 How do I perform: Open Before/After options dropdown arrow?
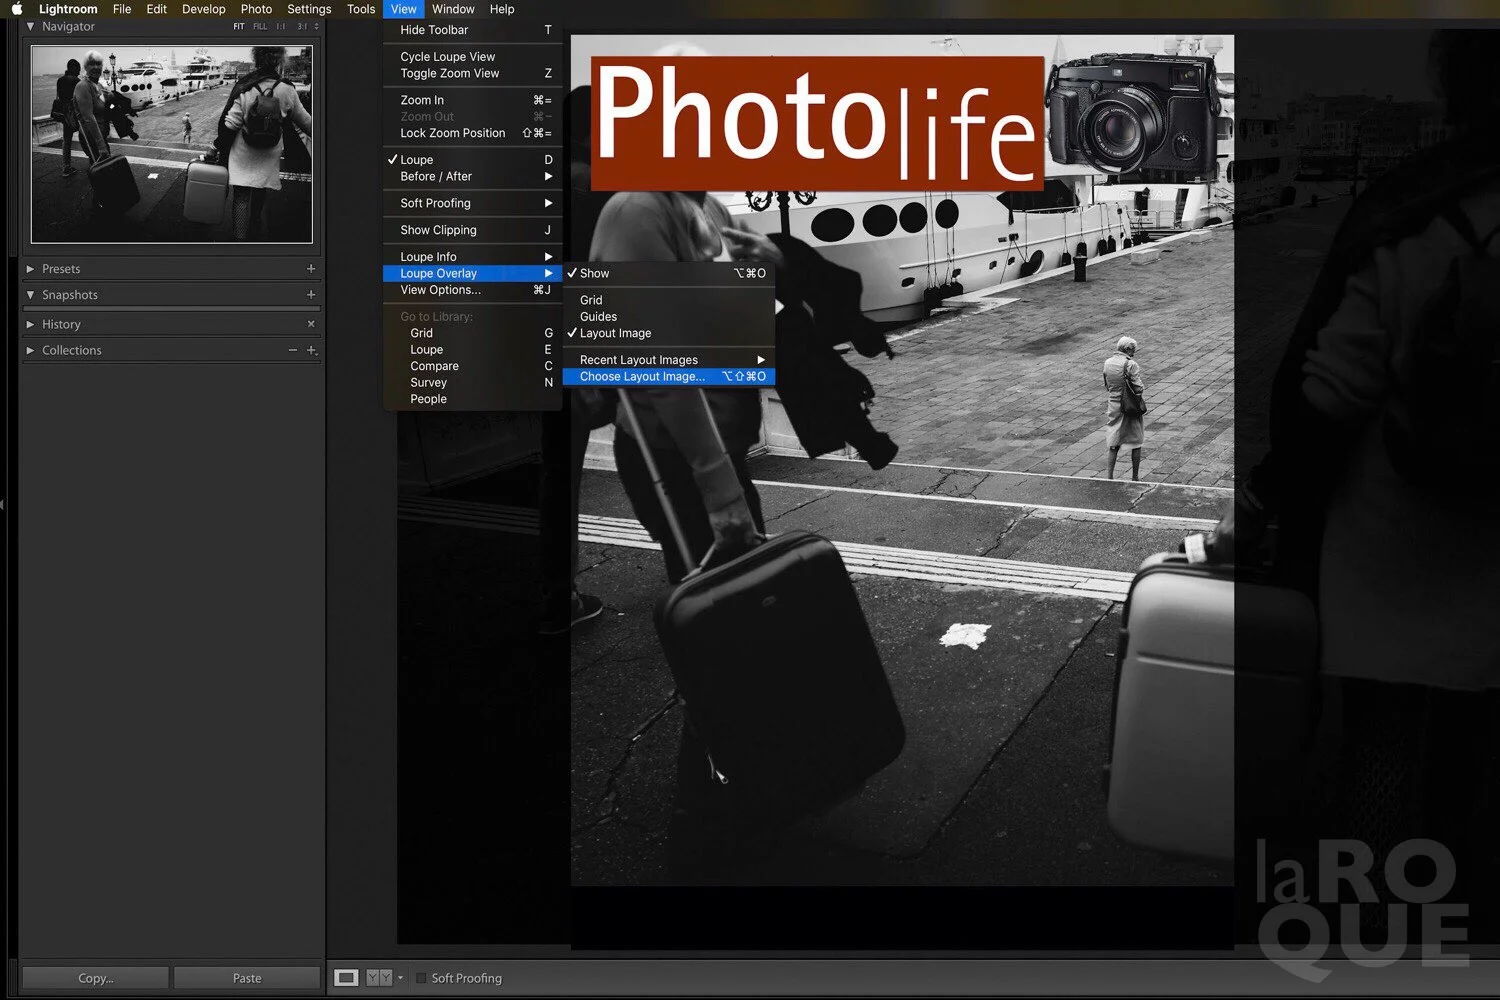tap(400, 978)
